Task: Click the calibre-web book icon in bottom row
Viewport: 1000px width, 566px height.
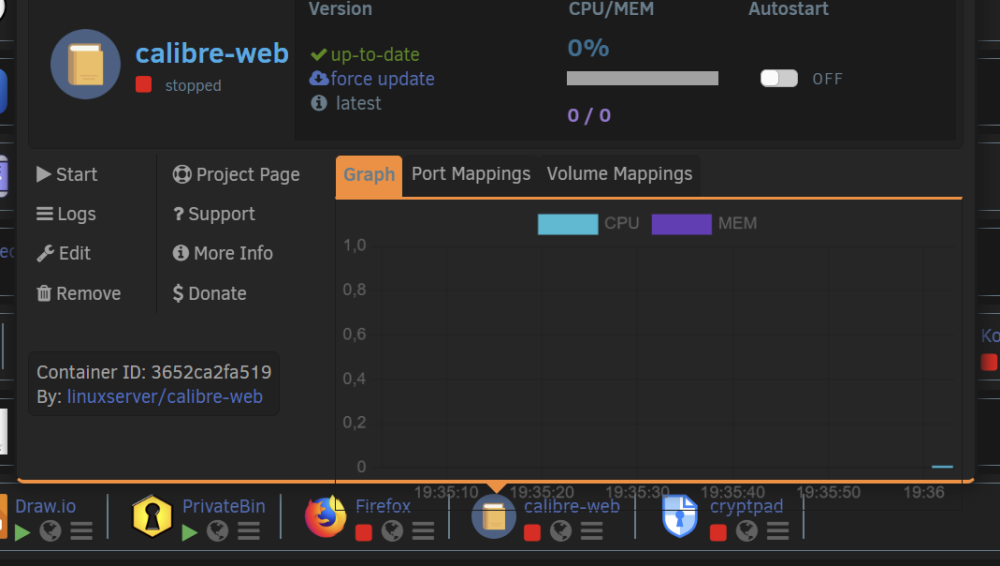Action: pos(494,516)
